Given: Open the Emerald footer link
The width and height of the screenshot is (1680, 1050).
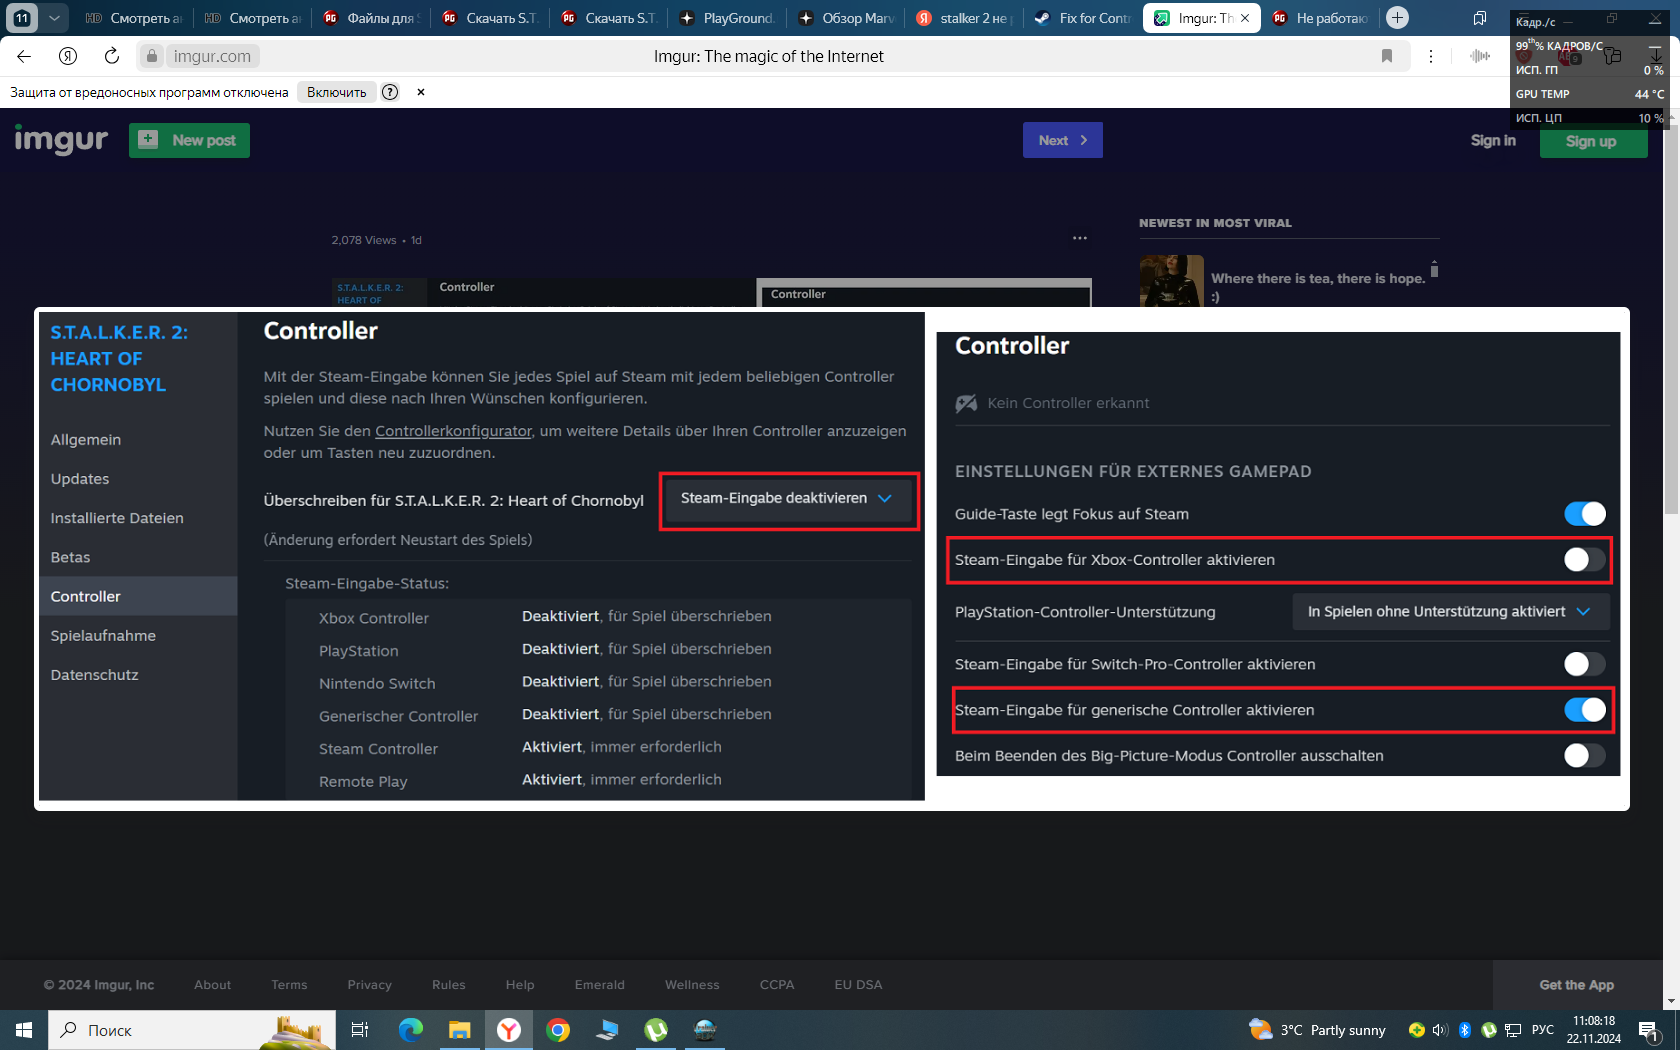Looking at the screenshot, I should point(600,985).
